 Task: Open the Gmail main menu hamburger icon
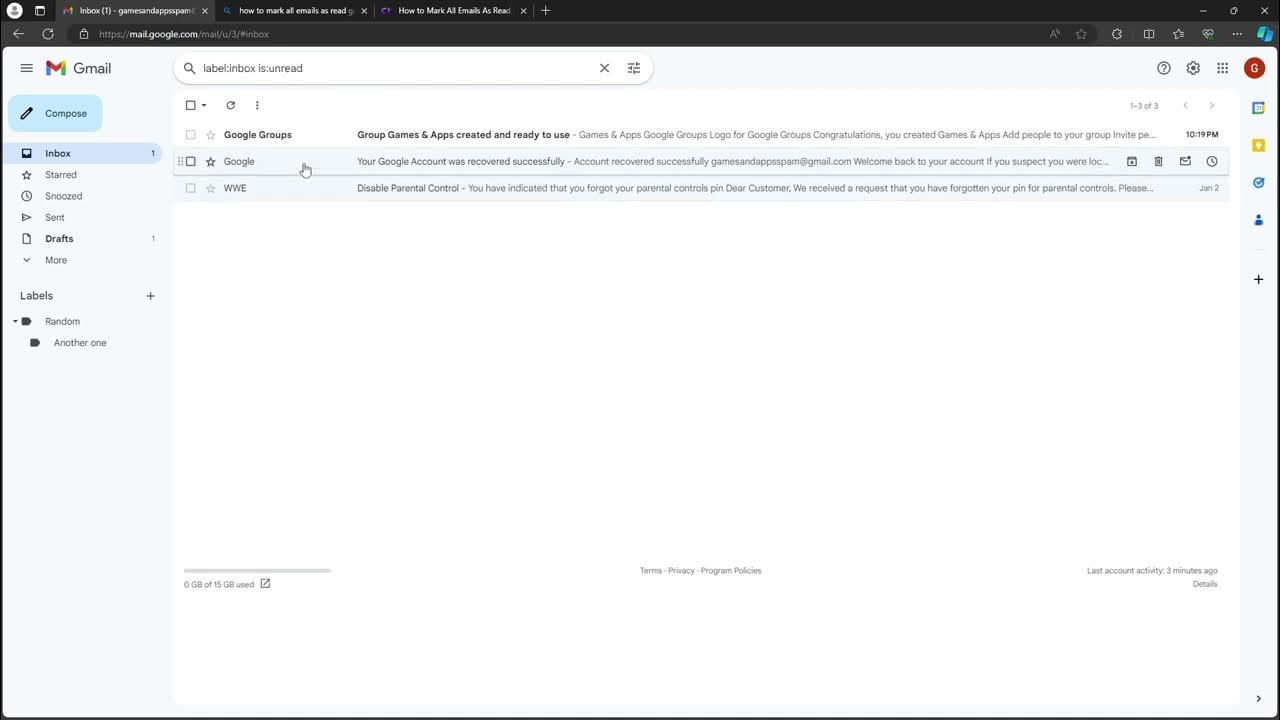tap(26, 68)
